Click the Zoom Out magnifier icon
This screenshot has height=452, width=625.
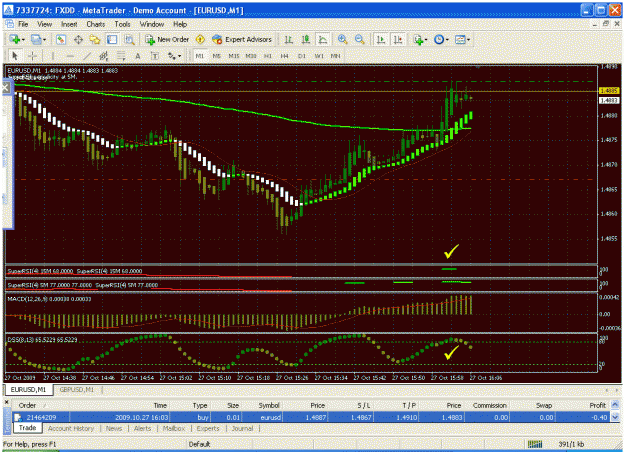360,39
